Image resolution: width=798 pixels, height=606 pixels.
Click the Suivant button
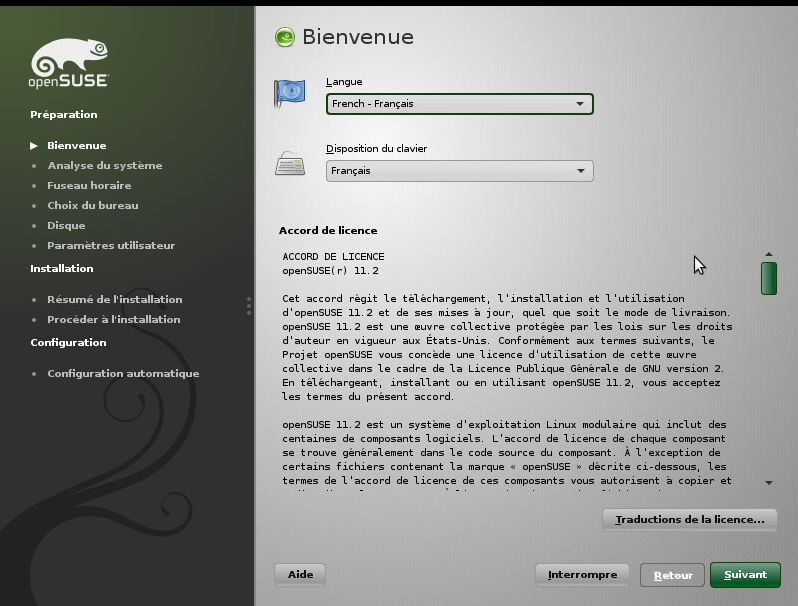745,575
